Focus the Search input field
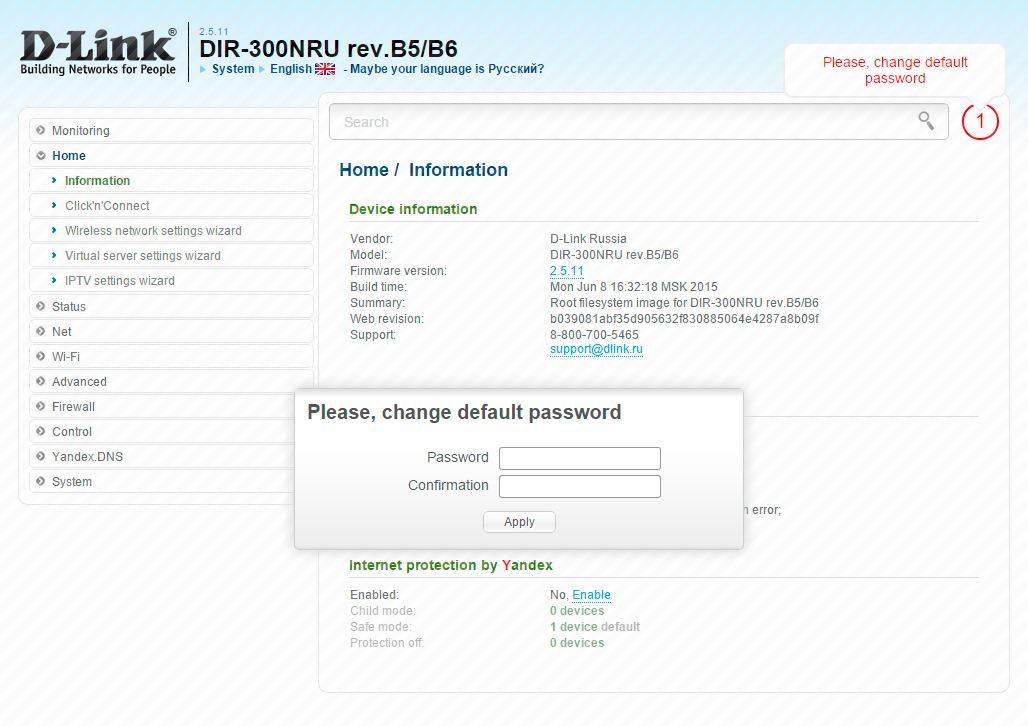 point(639,121)
